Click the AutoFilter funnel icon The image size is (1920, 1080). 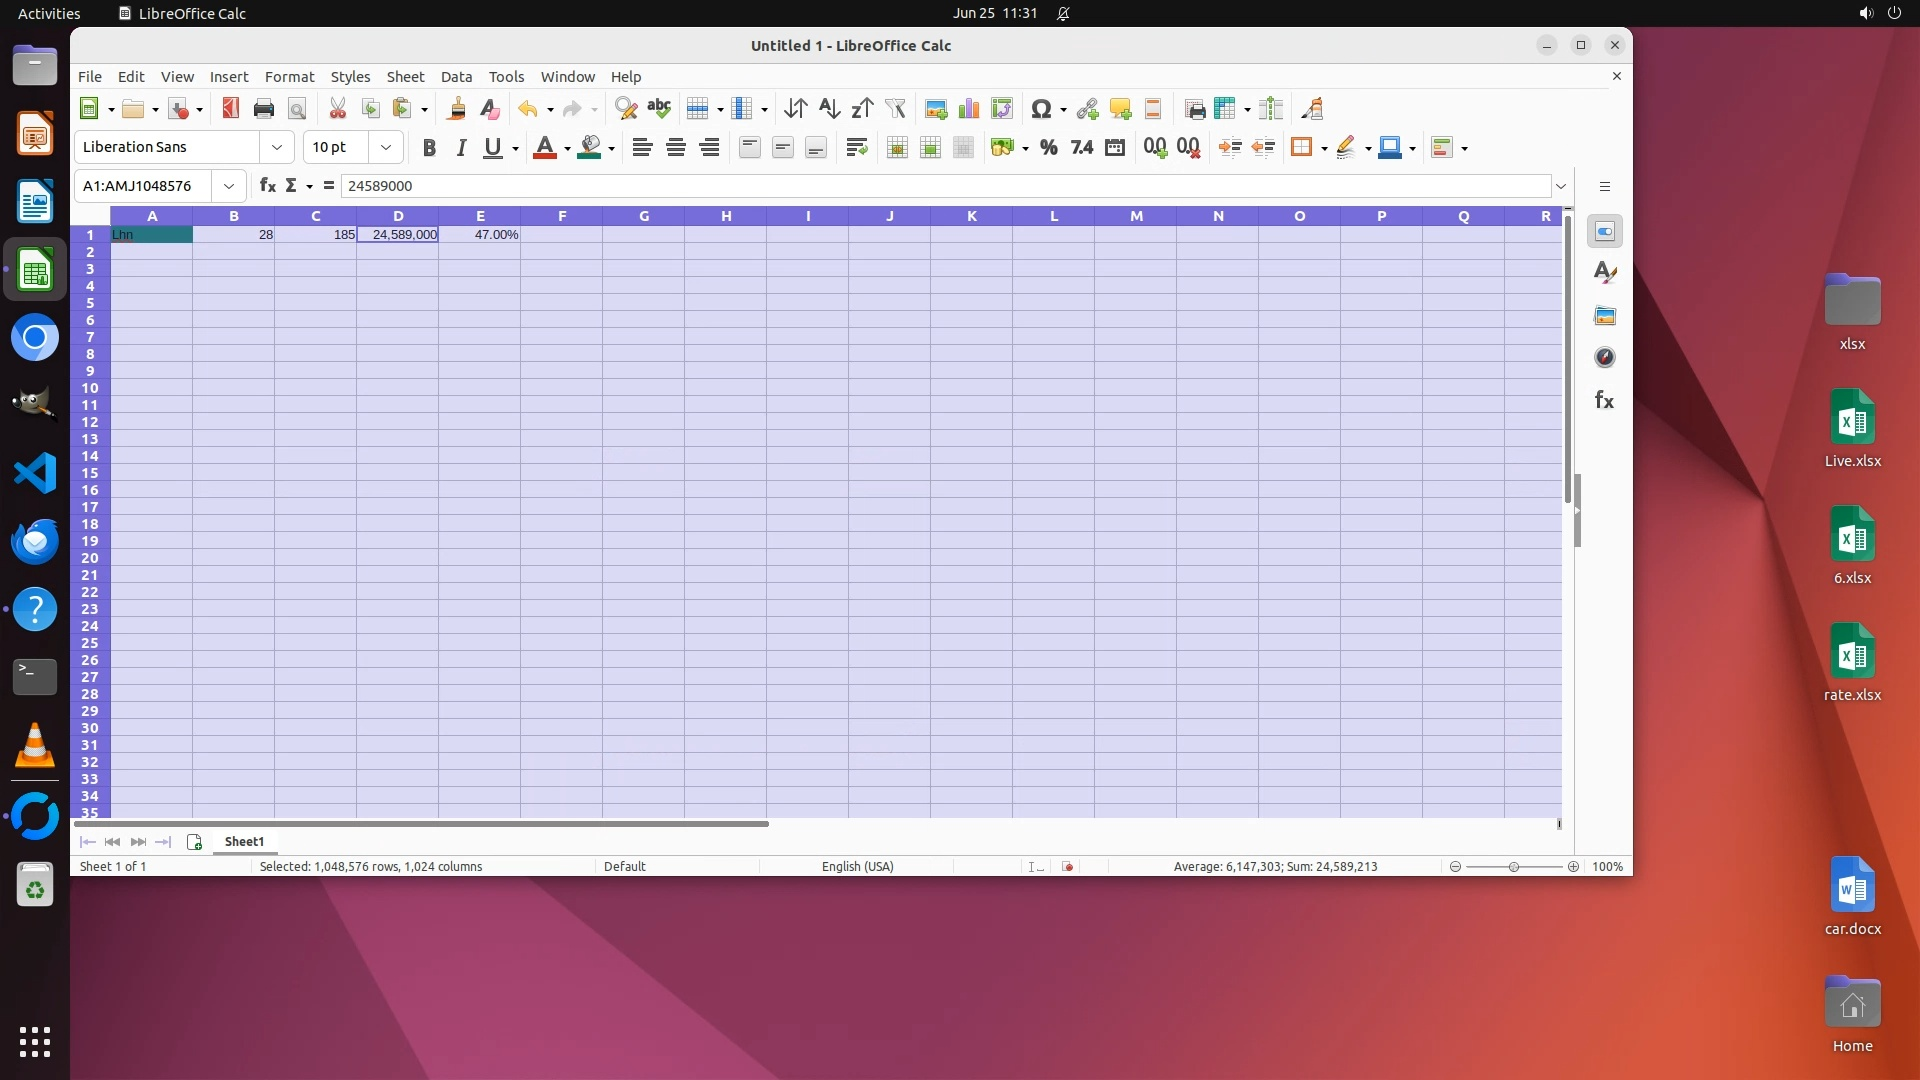click(x=895, y=109)
